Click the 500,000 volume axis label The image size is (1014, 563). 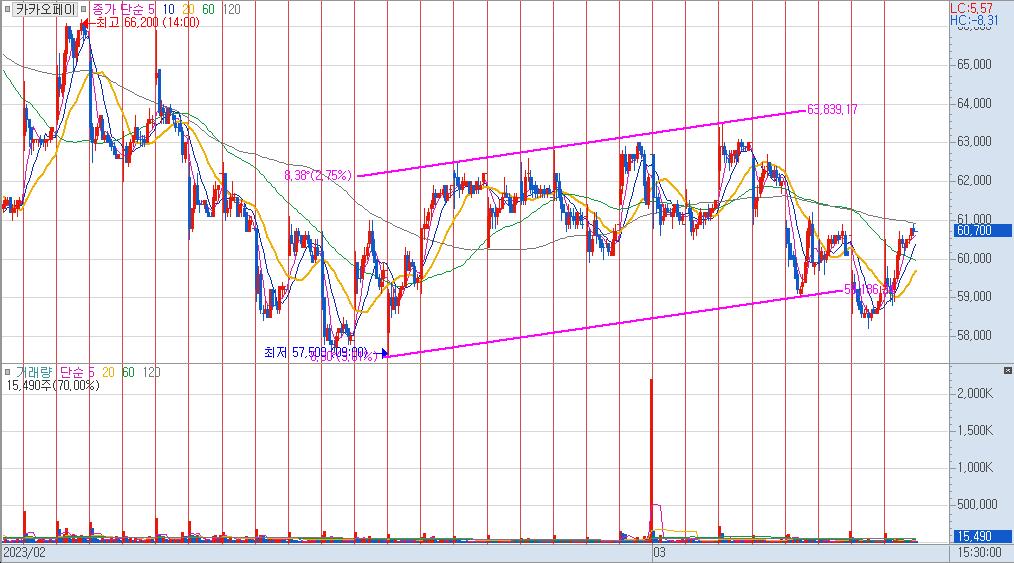click(x=977, y=504)
